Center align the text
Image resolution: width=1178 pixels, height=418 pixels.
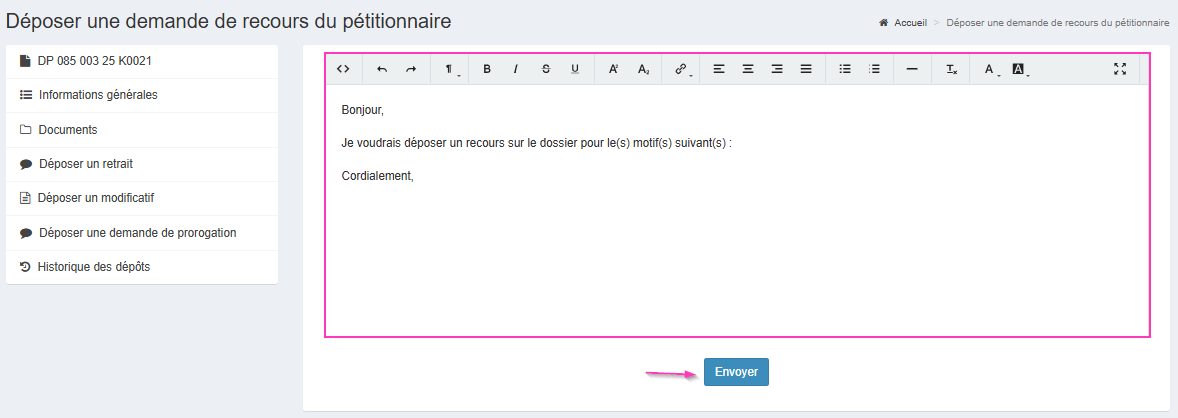pyautogui.click(x=748, y=69)
